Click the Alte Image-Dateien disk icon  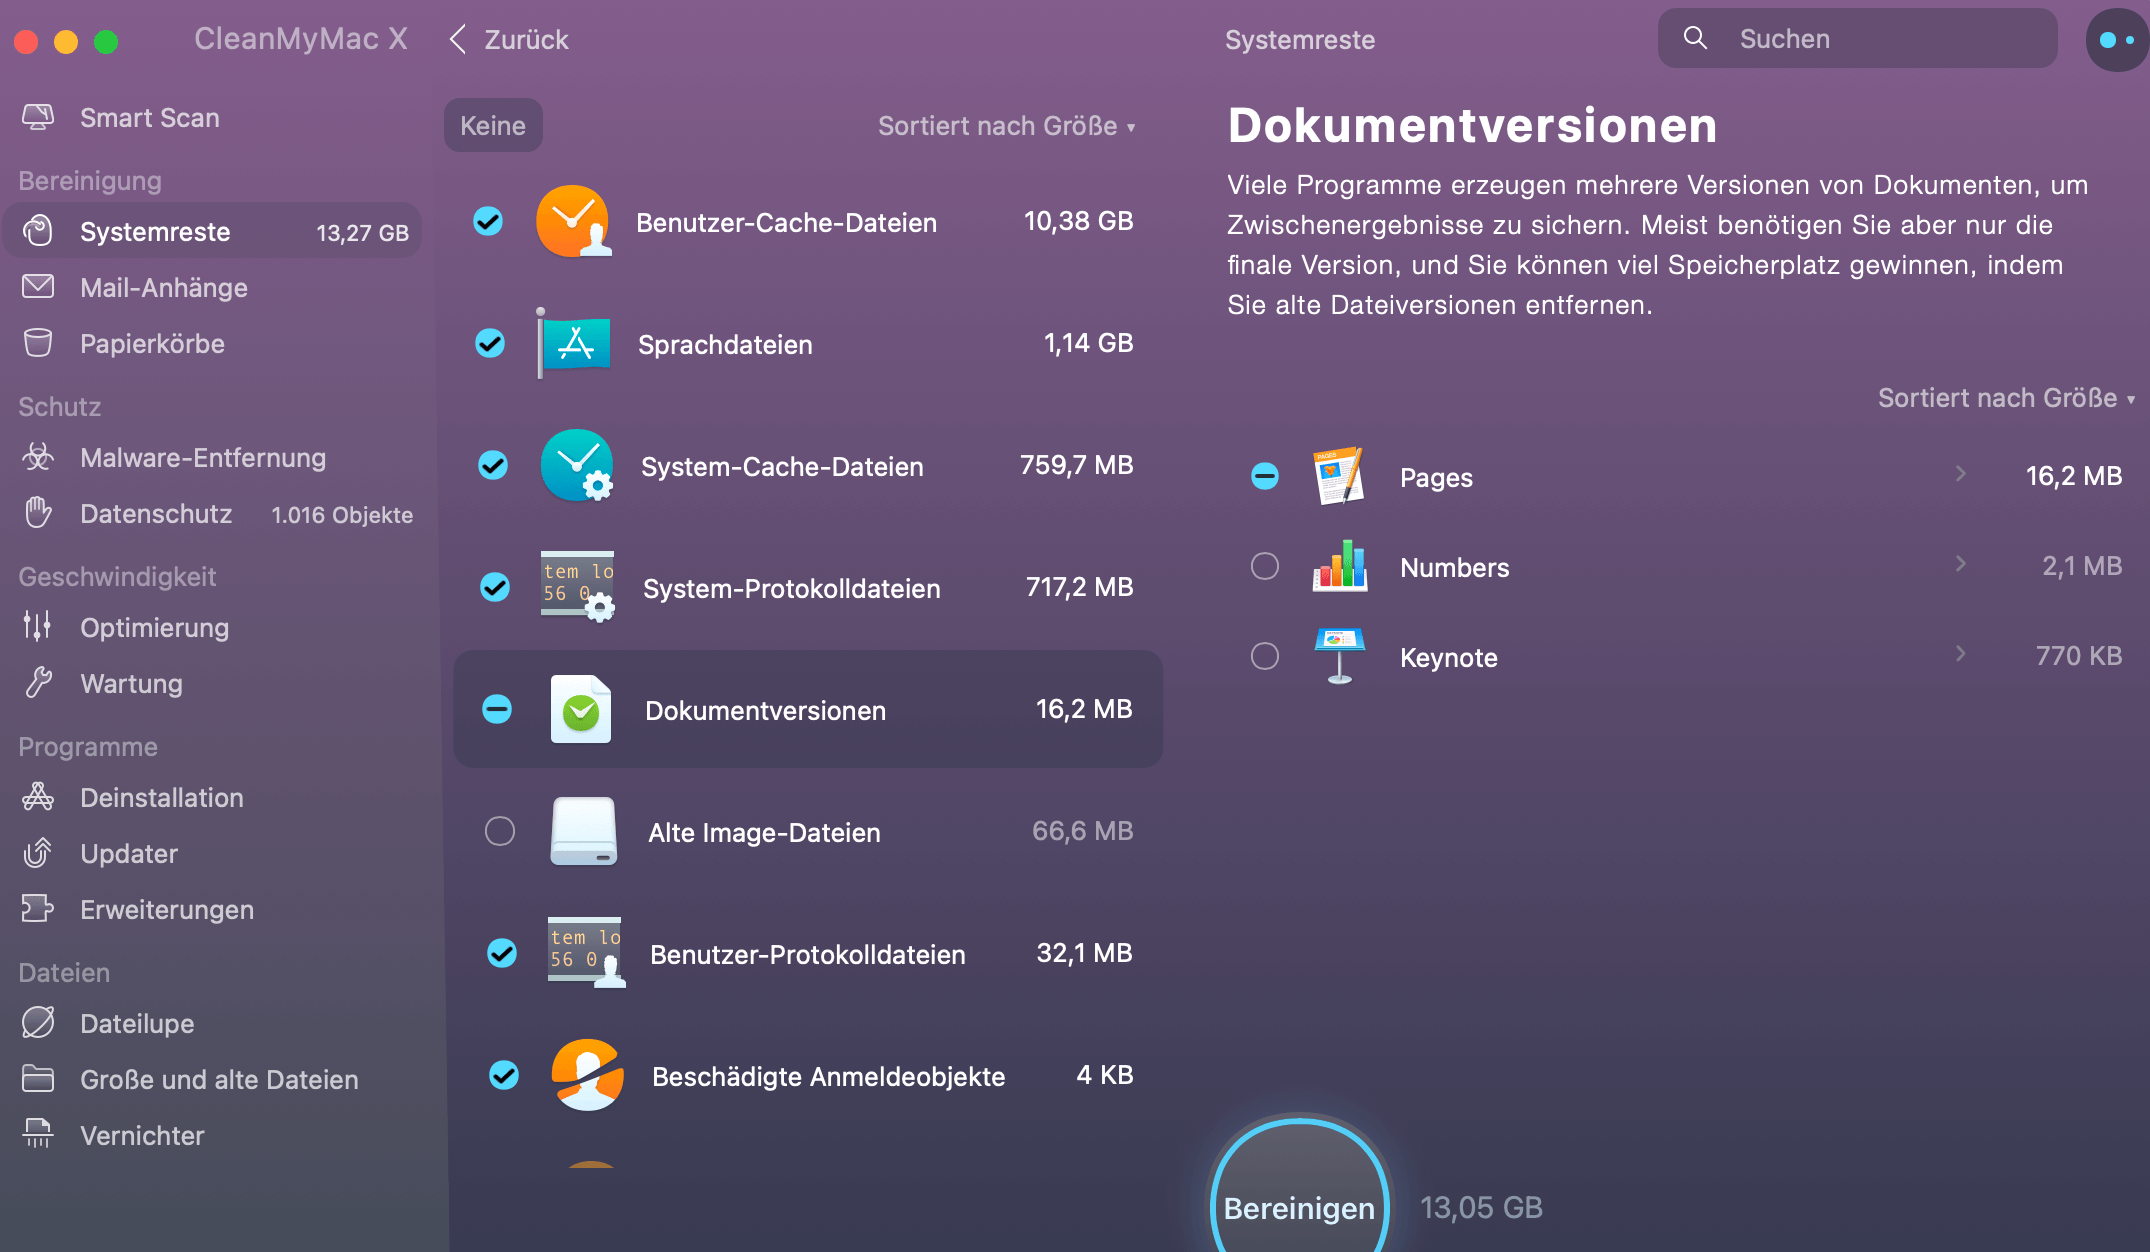click(x=584, y=831)
